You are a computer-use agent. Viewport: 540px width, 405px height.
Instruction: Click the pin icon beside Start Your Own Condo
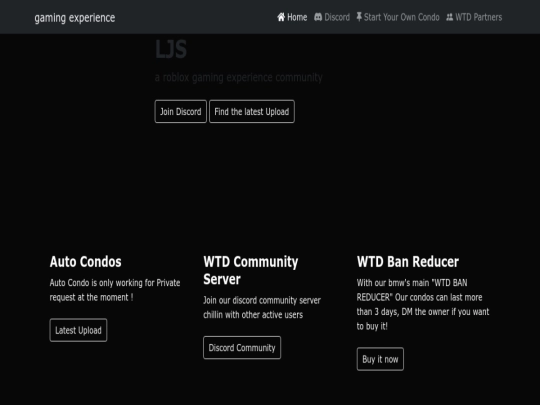[359, 17]
